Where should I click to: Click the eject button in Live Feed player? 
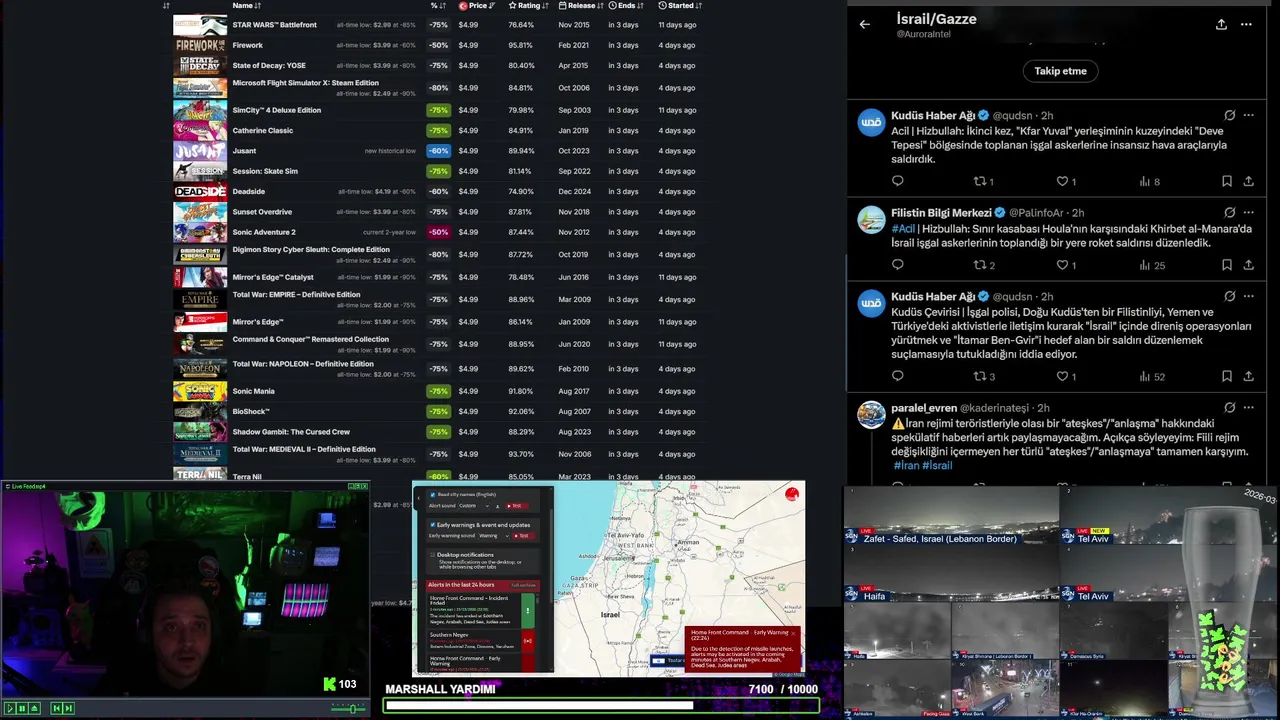(x=34, y=708)
